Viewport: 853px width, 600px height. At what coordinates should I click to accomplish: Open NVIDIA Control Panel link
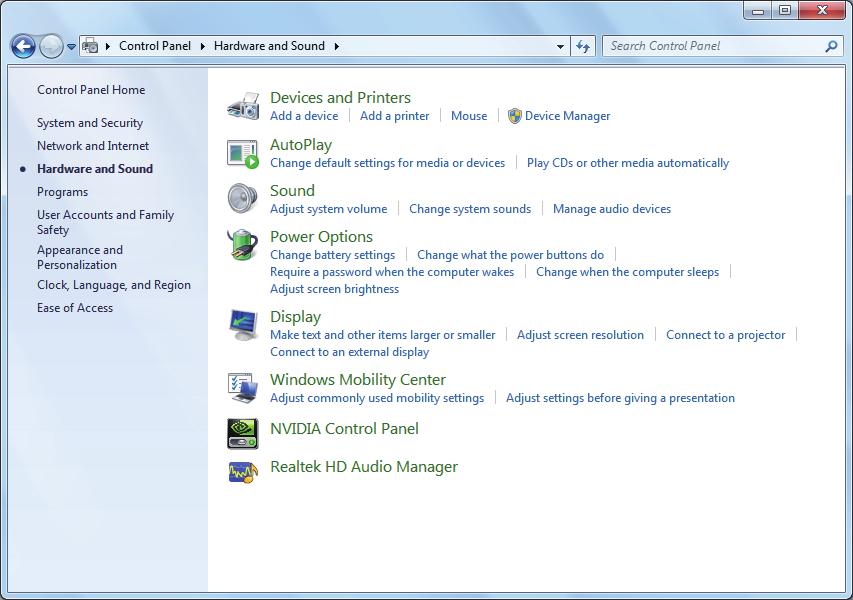(344, 429)
